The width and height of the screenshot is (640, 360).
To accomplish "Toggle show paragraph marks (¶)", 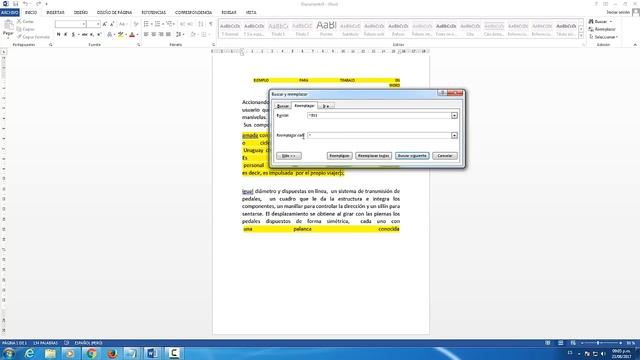I will (x=211, y=24).
